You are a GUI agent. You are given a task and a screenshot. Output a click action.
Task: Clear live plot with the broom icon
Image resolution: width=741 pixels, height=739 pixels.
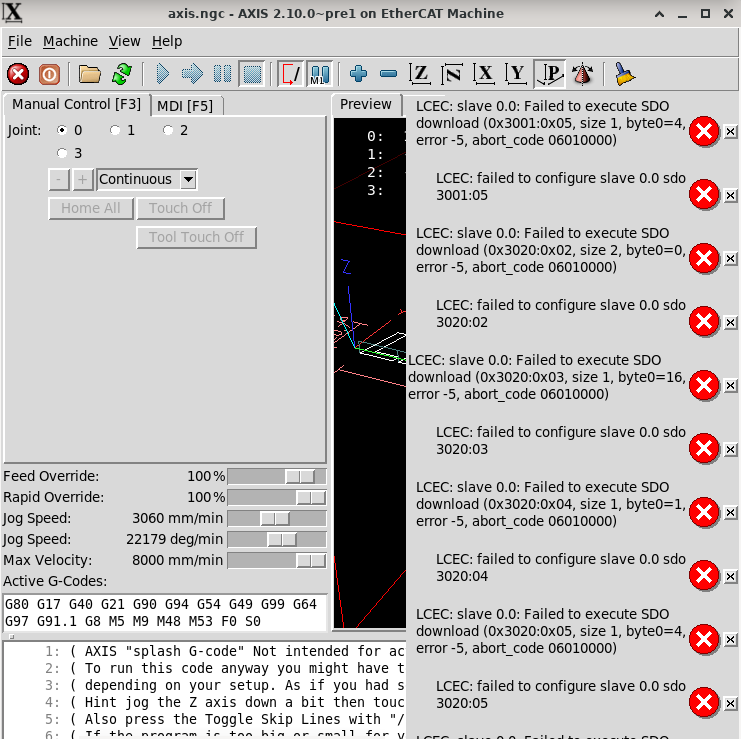pos(625,74)
